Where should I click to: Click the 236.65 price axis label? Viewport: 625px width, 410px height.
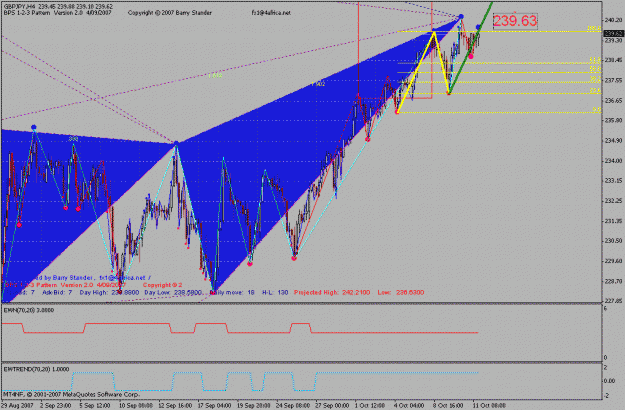(x=613, y=100)
